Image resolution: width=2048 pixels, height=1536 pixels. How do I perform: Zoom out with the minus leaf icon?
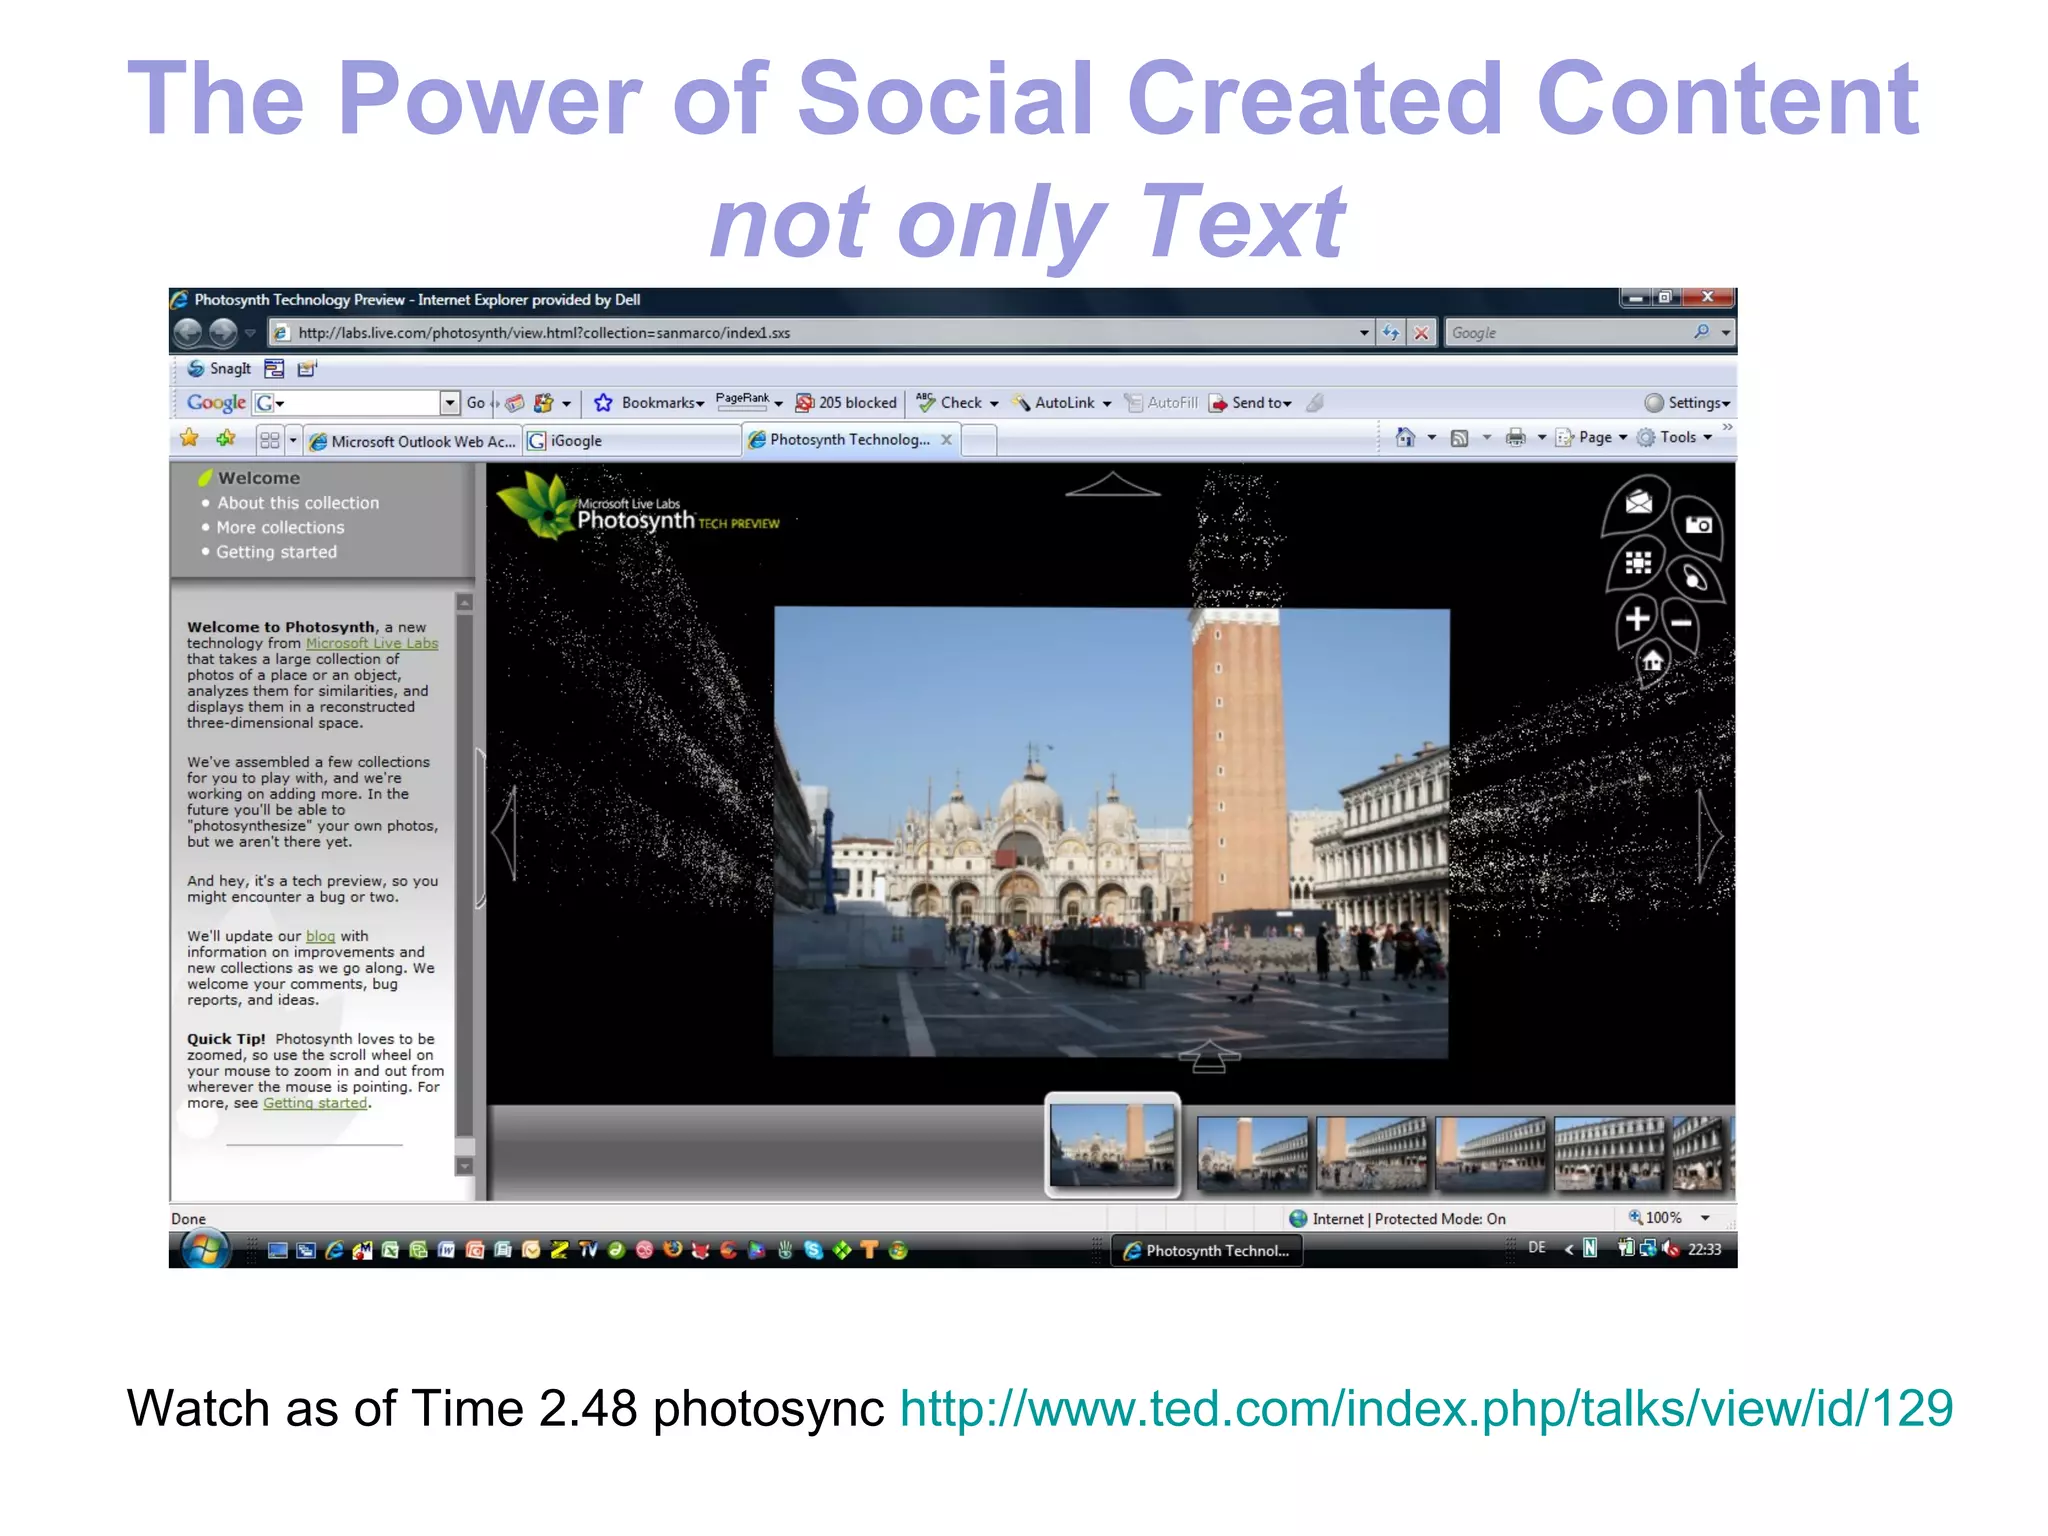point(1681,623)
